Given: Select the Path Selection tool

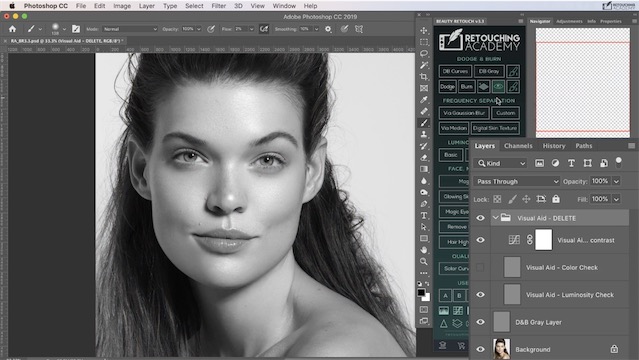Looking at the screenshot, I should 424,227.
